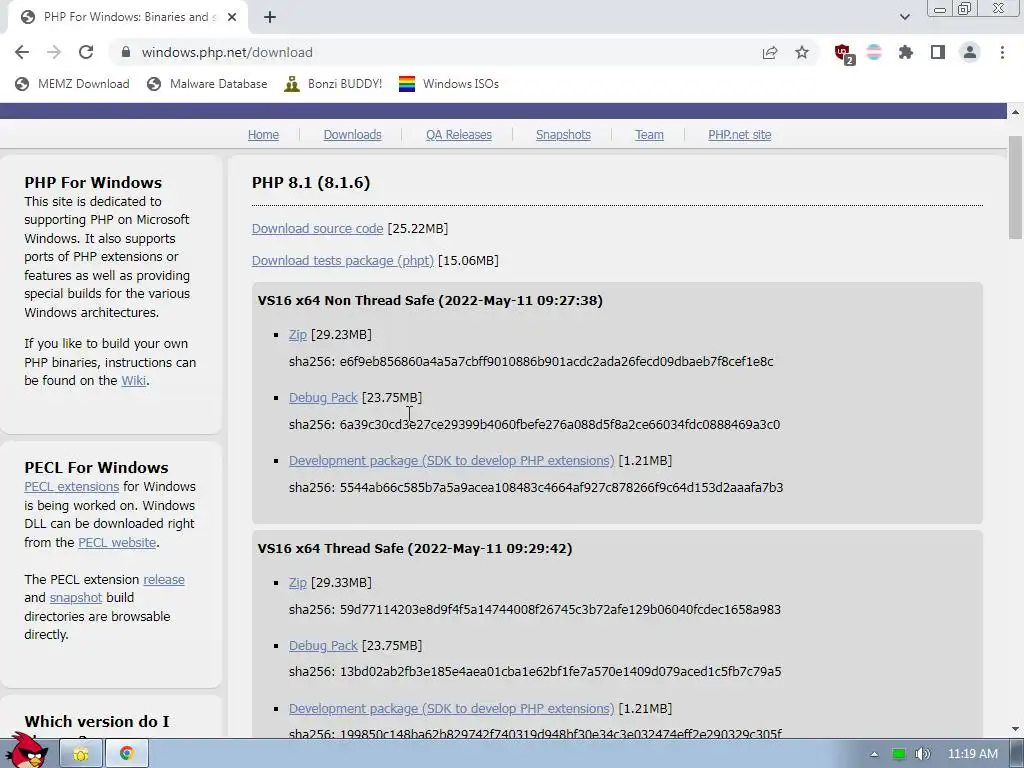Open a new tab with plus button
Image resolution: width=1024 pixels, height=768 pixels.
point(270,17)
